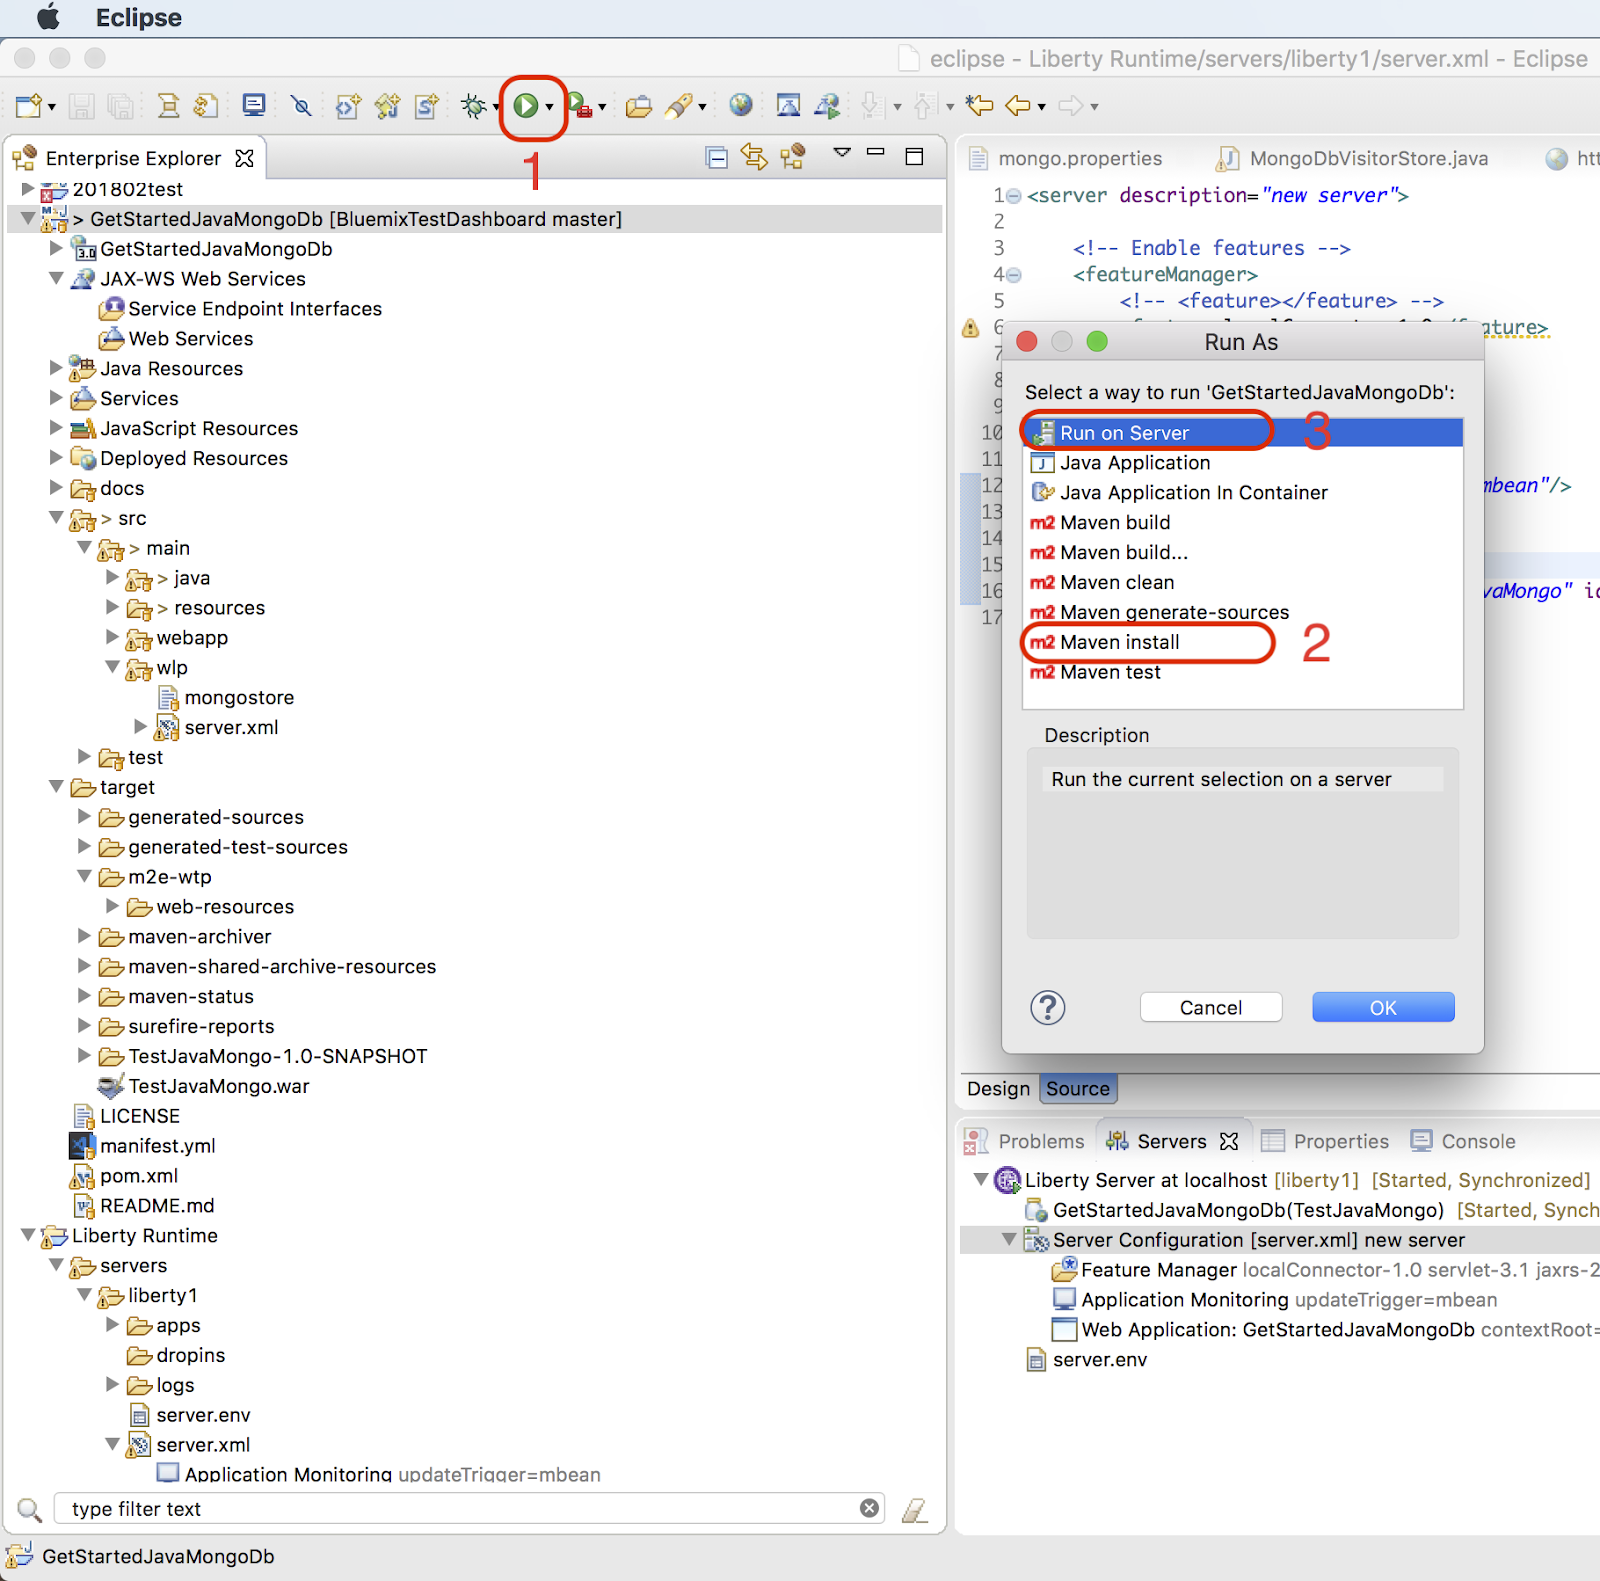
Task: Select server.env in Servers view
Action: point(1100,1359)
